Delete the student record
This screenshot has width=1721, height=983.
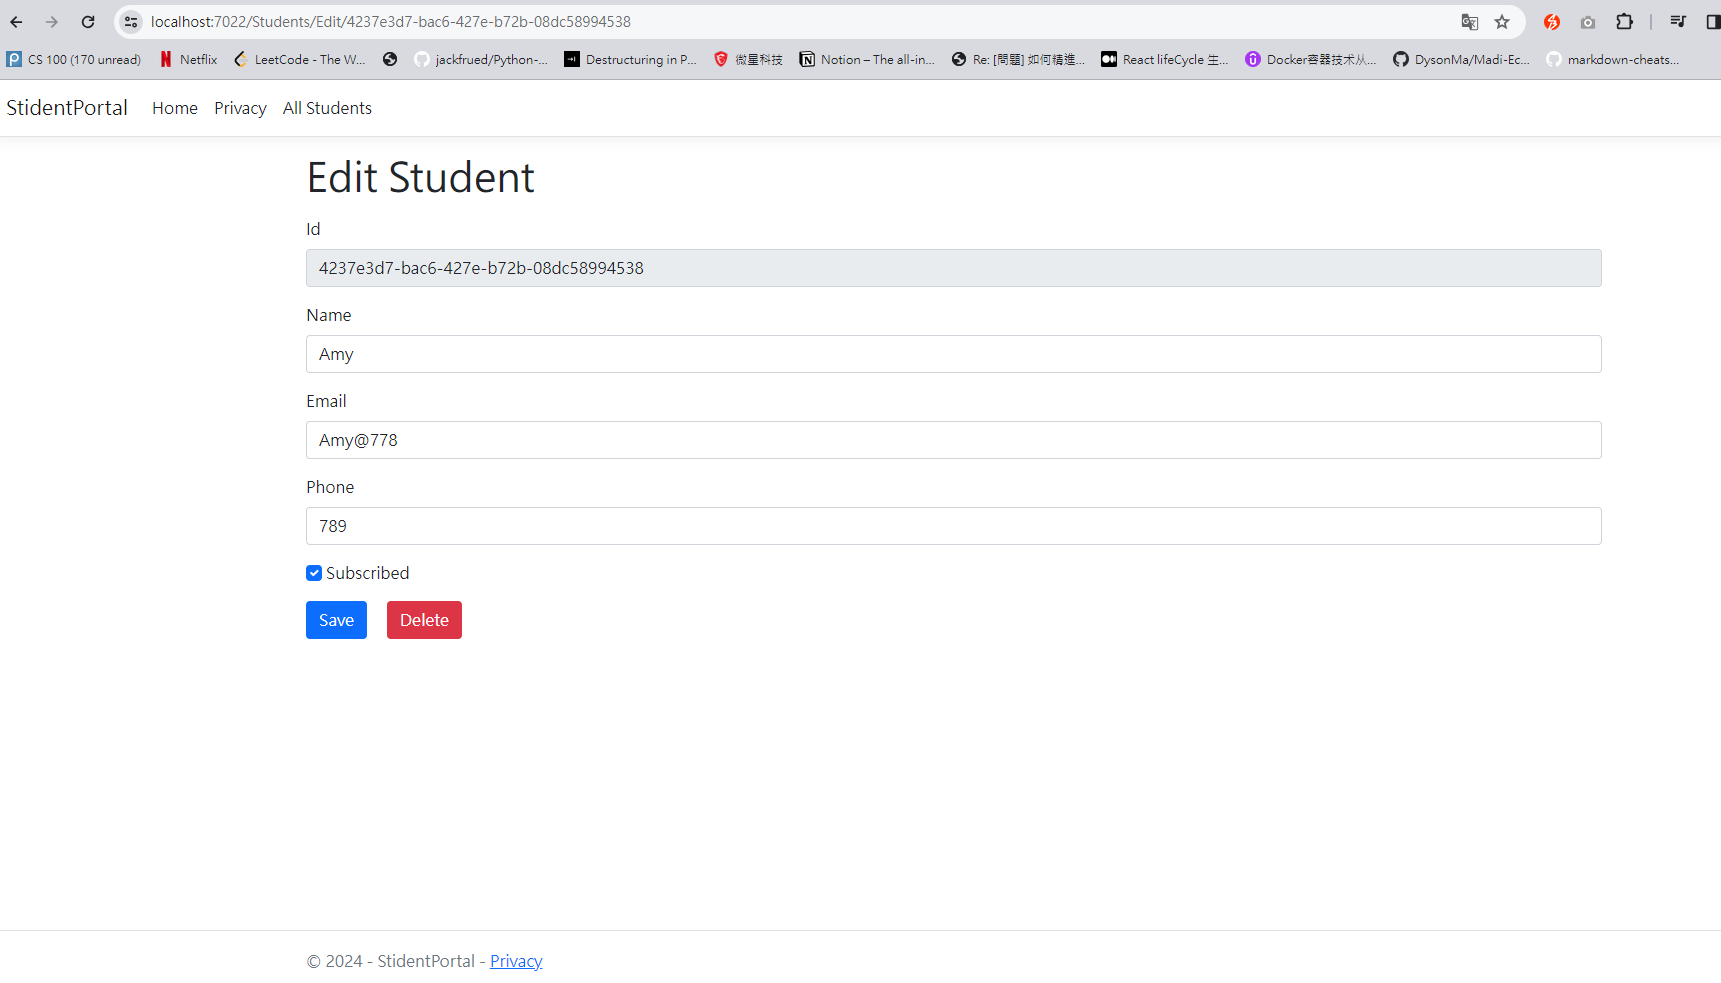pos(424,620)
